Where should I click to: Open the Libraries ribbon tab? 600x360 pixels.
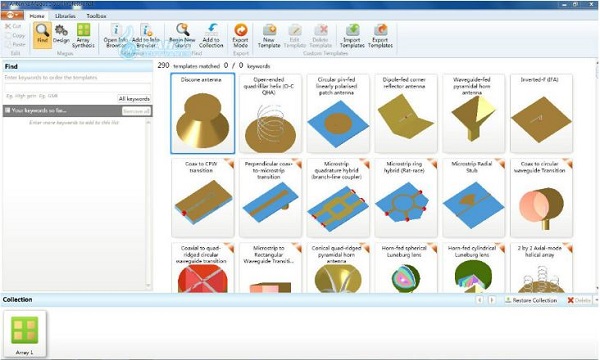(65, 16)
